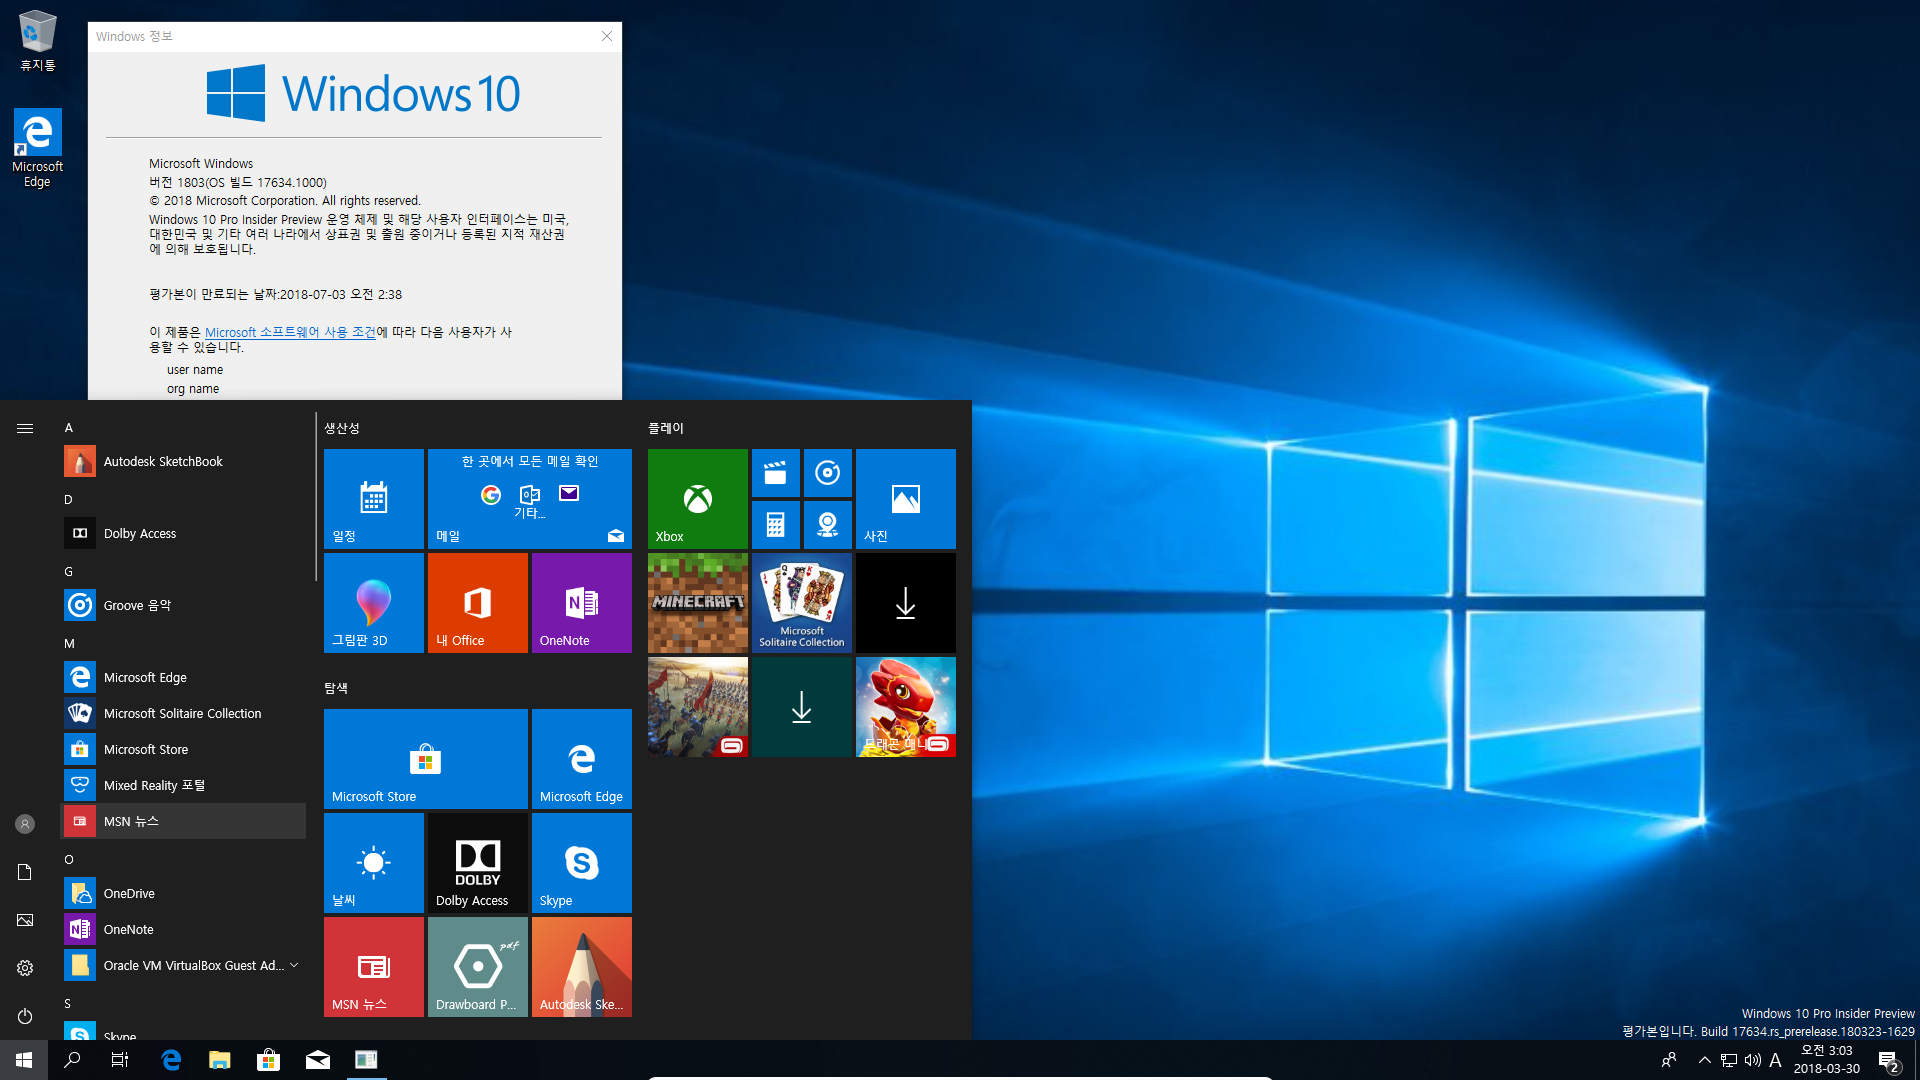Open the Calendar (일정) tile
The image size is (1920, 1080).
(374, 499)
